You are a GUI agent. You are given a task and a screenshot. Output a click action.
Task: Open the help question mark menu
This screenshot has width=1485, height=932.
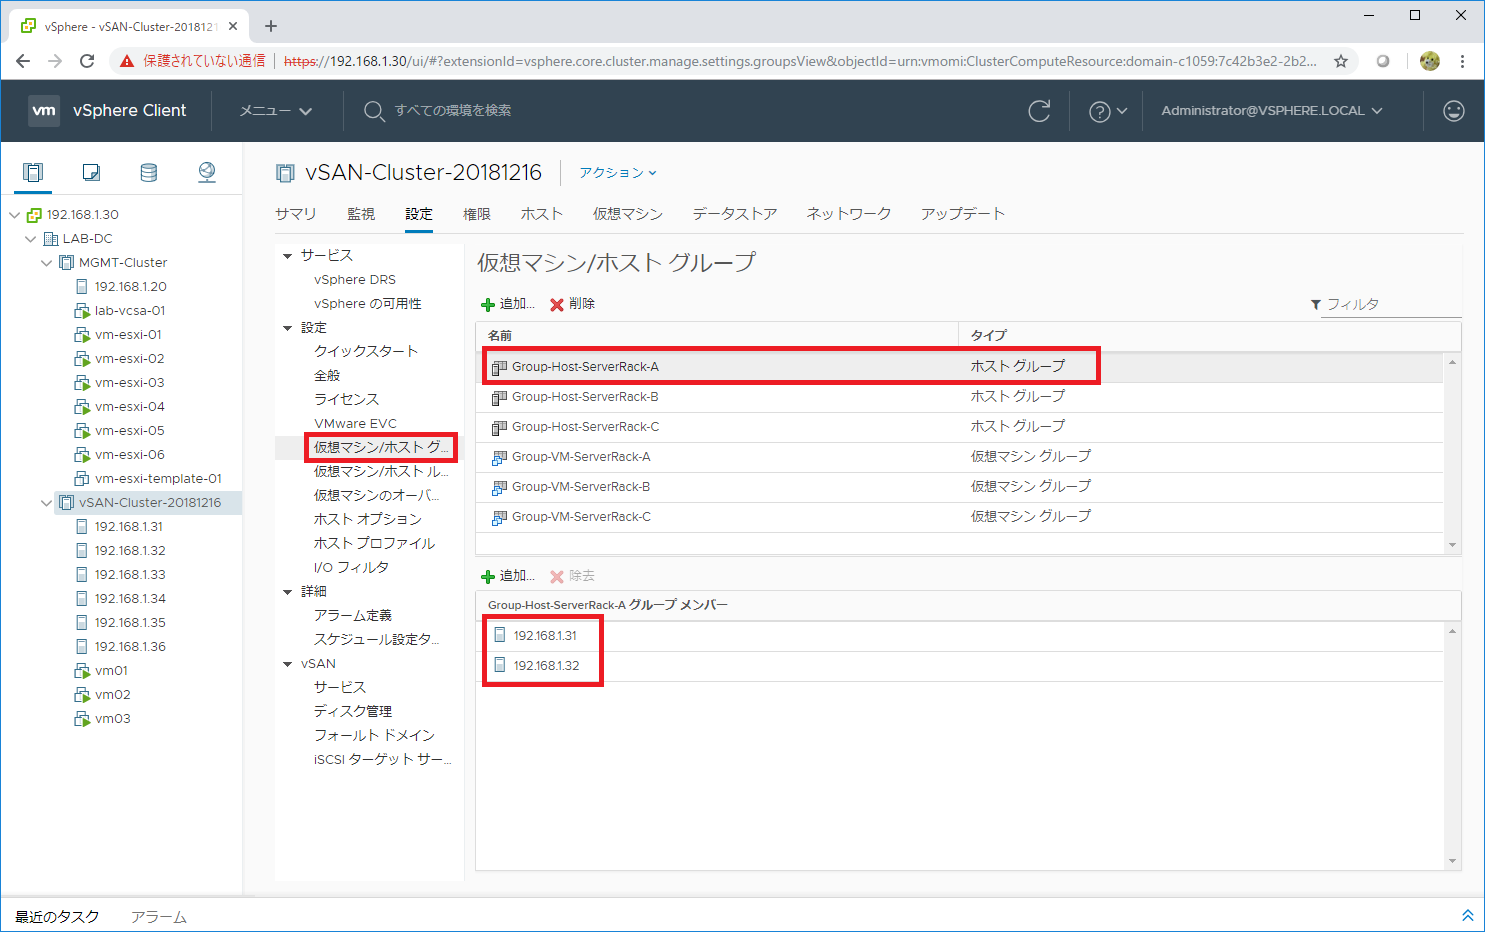(1107, 111)
